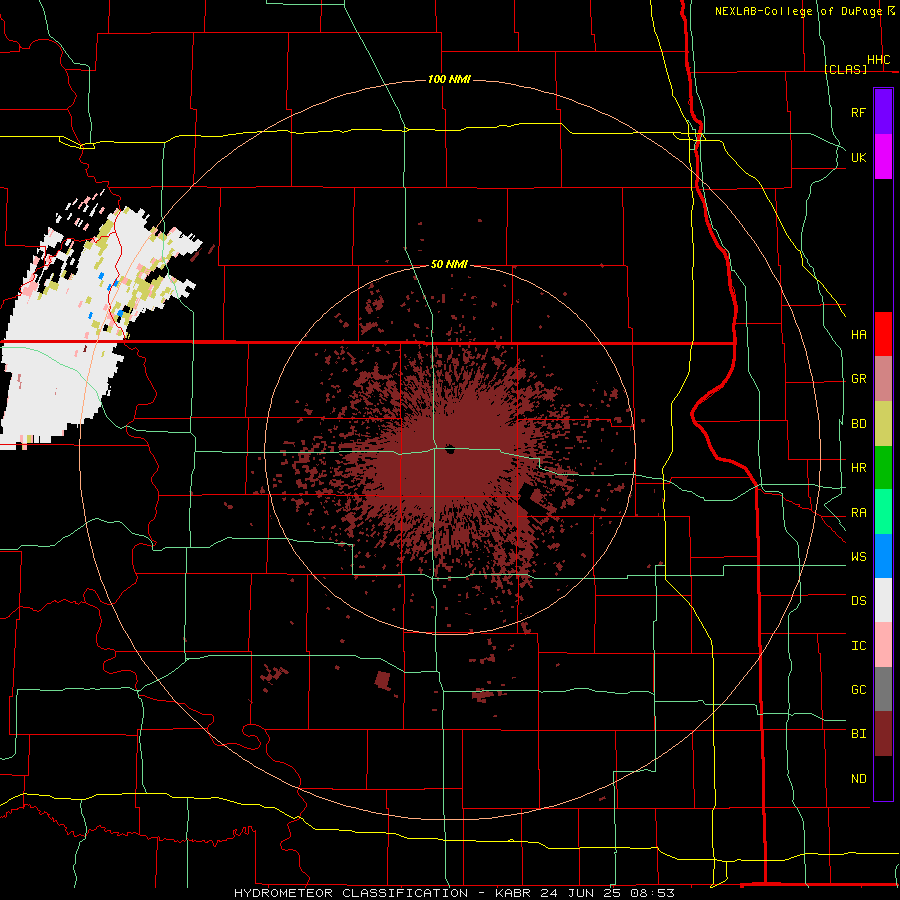Click the RF purple legend color swatch
Screen dimensions: 900x900
(883, 112)
